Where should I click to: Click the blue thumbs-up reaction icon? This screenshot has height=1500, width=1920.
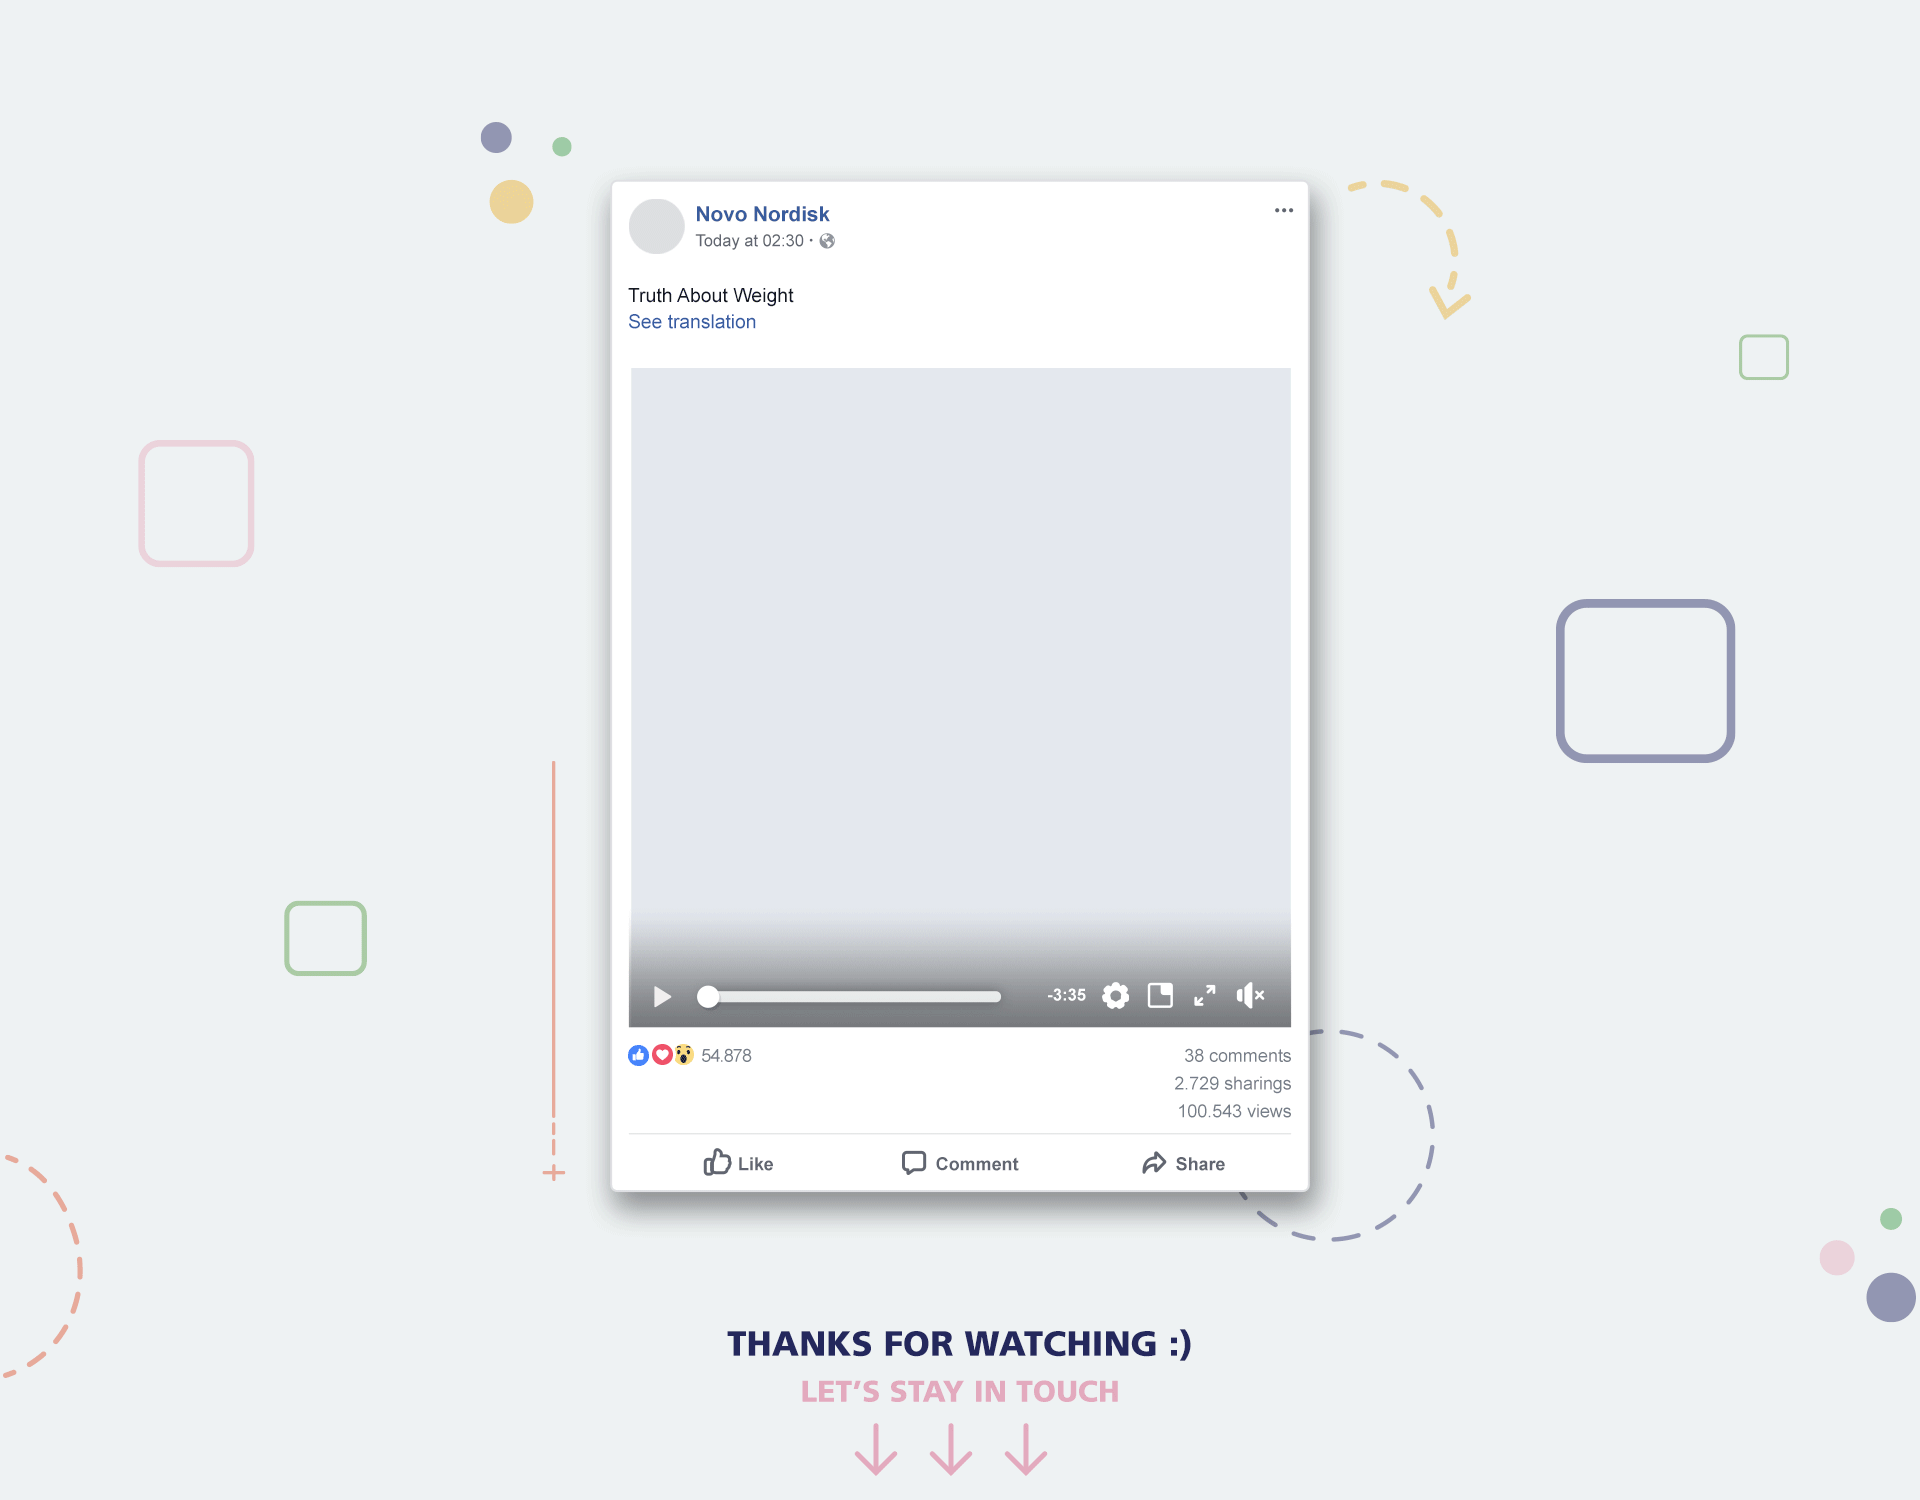pyautogui.click(x=638, y=1055)
